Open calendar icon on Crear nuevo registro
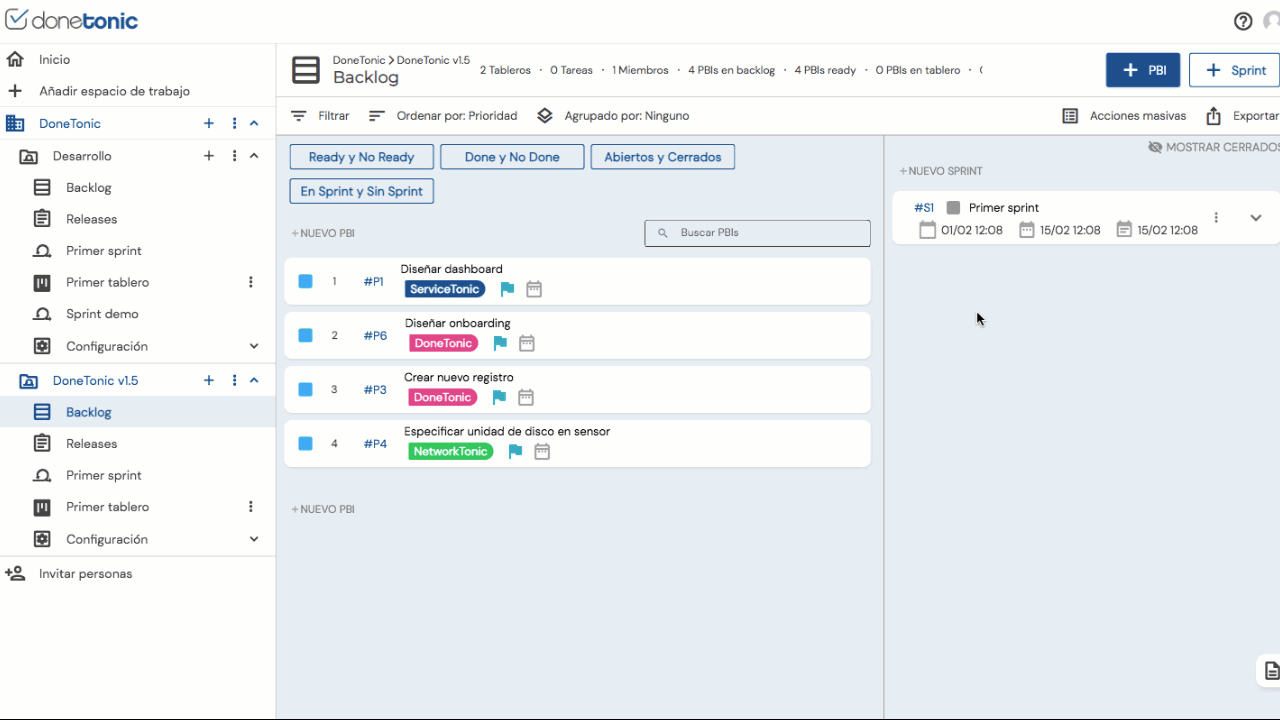1280x720 pixels. [526, 397]
